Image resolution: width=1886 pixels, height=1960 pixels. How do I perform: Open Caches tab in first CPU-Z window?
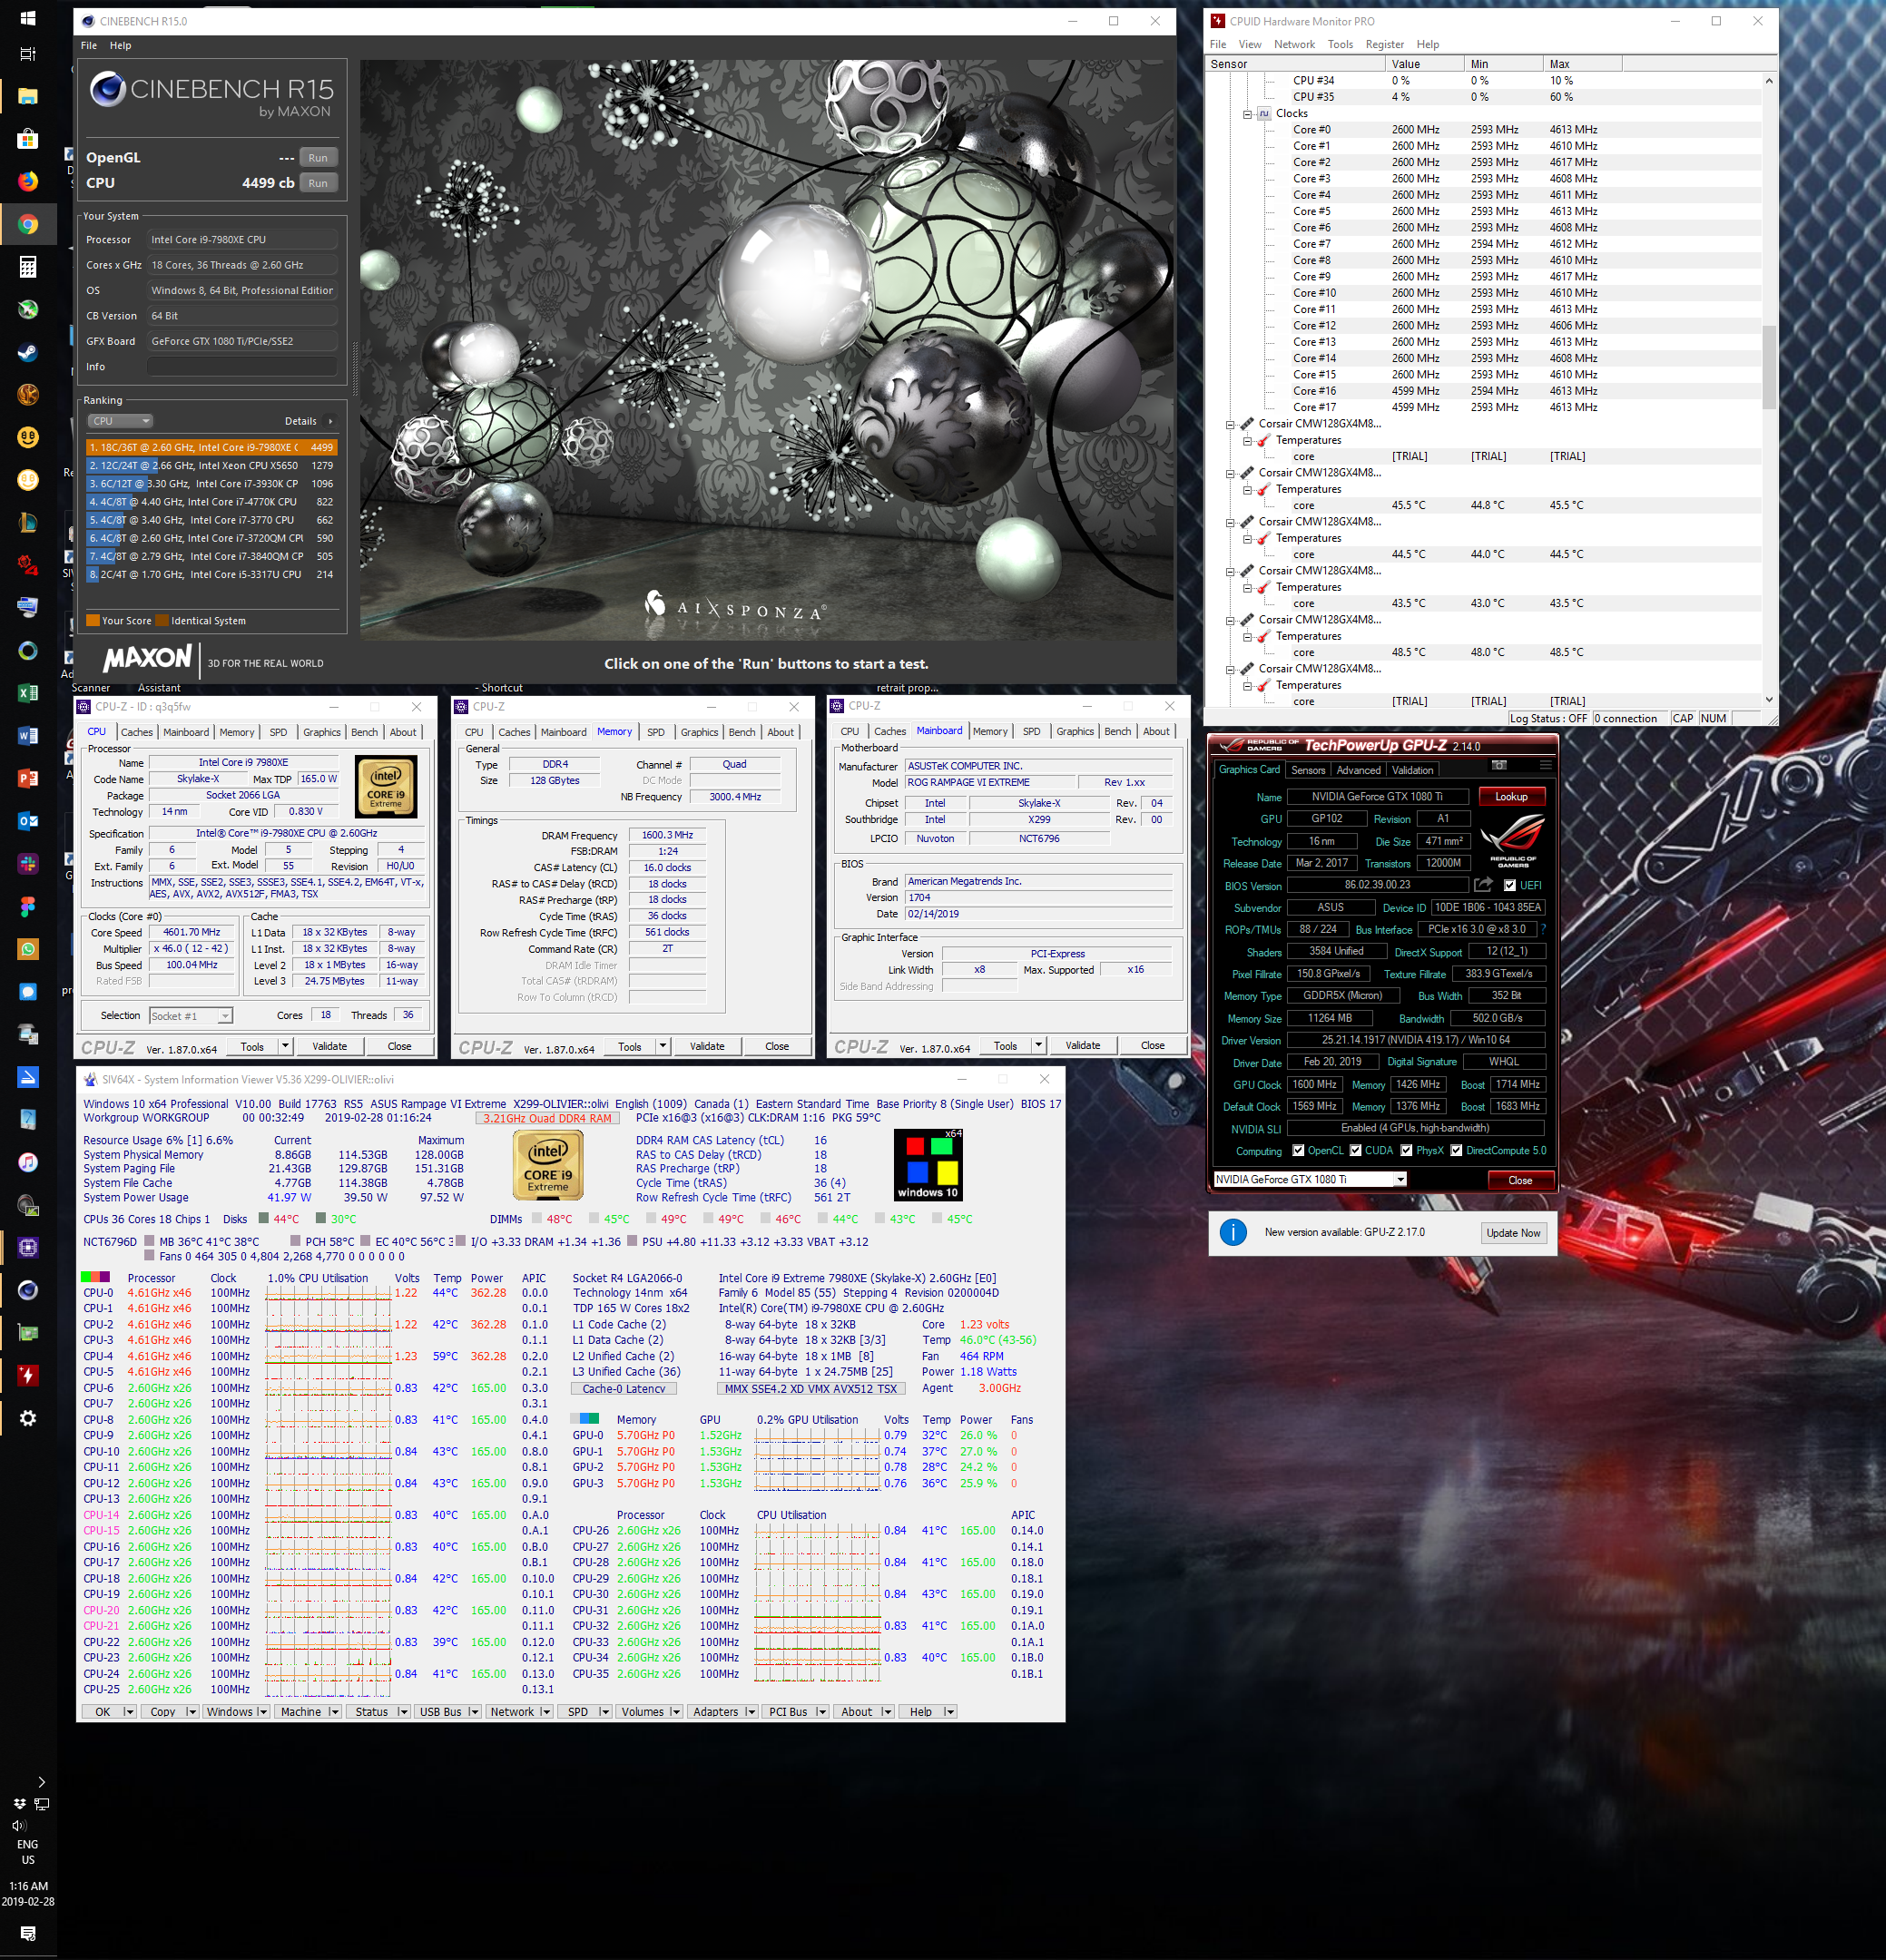137,732
